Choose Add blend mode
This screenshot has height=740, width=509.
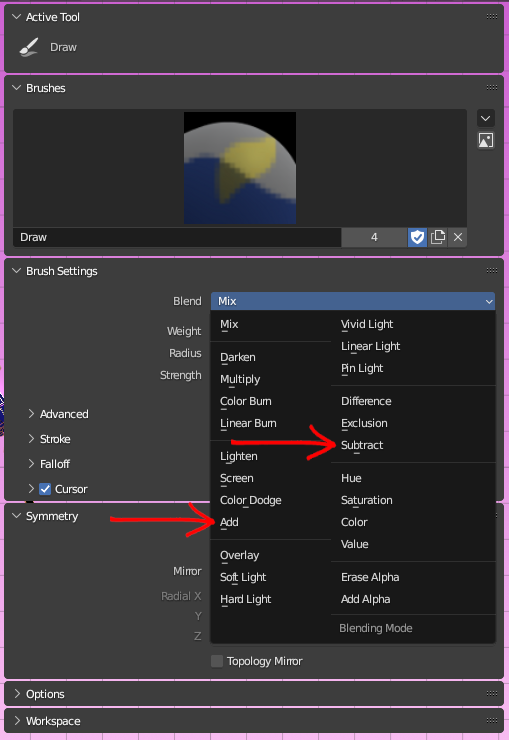click(229, 522)
